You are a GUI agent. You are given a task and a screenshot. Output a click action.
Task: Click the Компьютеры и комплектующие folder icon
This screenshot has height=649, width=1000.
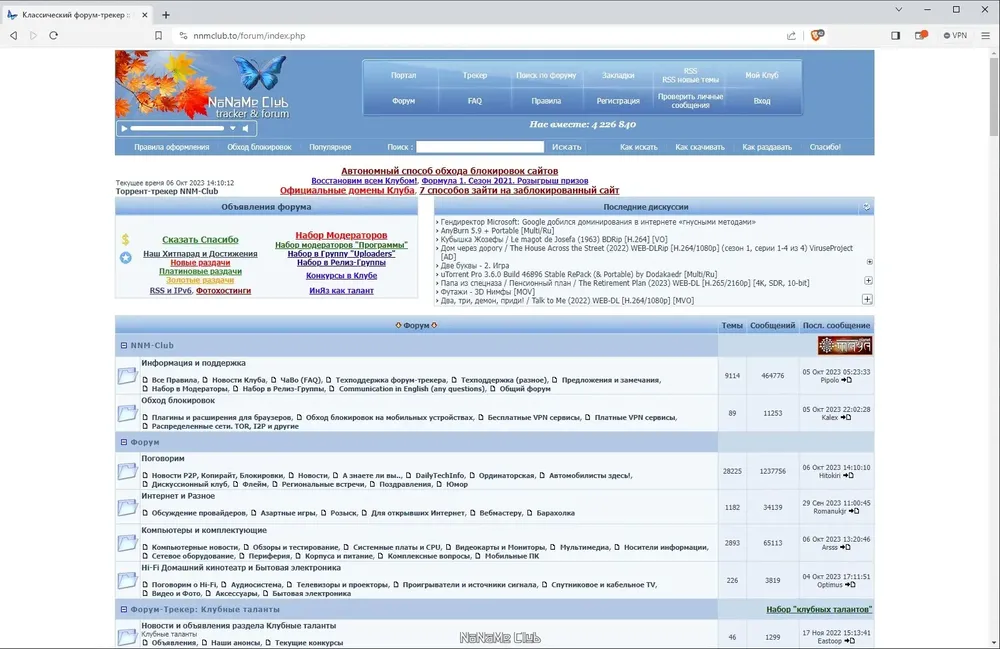(x=128, y=543)
